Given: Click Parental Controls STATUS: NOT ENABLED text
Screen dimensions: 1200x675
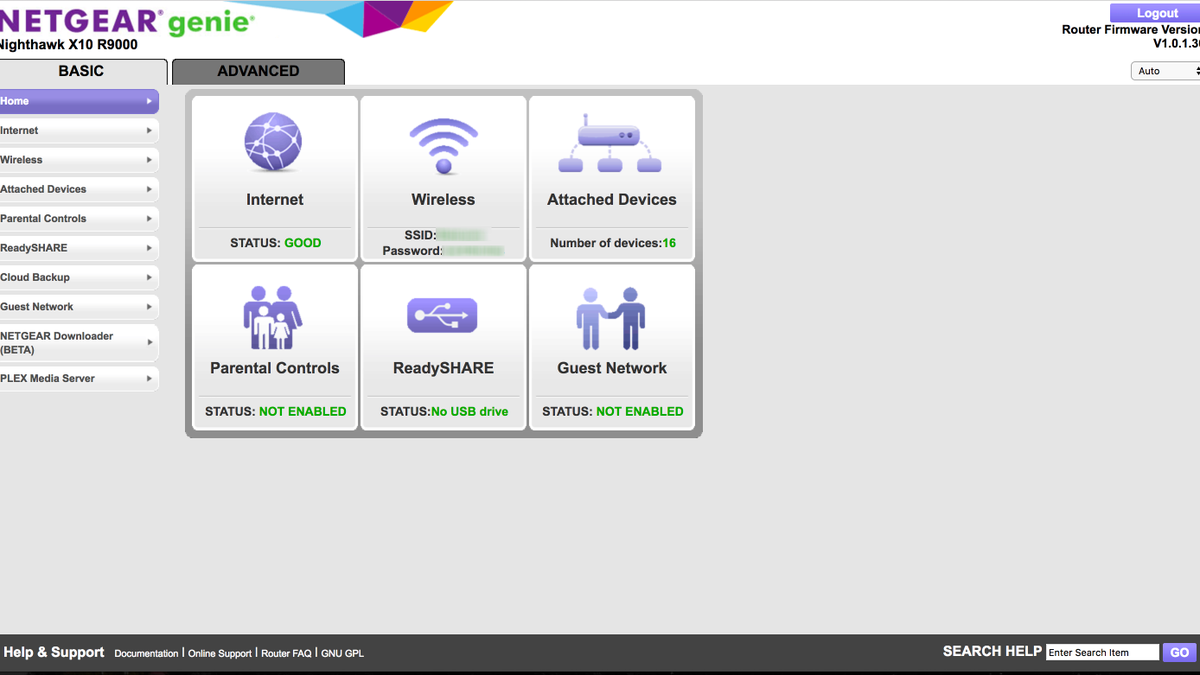Looking at the screenshot, I should (275, 411).
